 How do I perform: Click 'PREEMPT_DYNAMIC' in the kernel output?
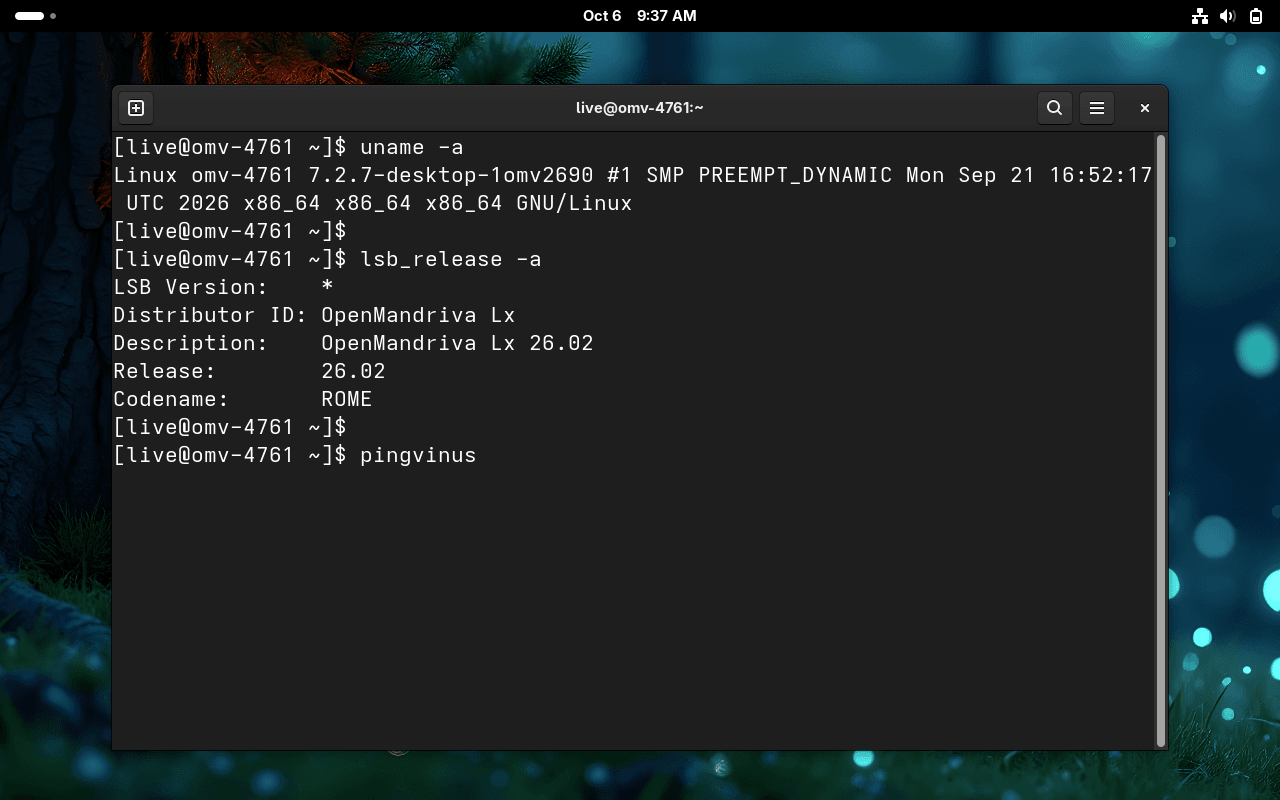click(x=796, y=175)
